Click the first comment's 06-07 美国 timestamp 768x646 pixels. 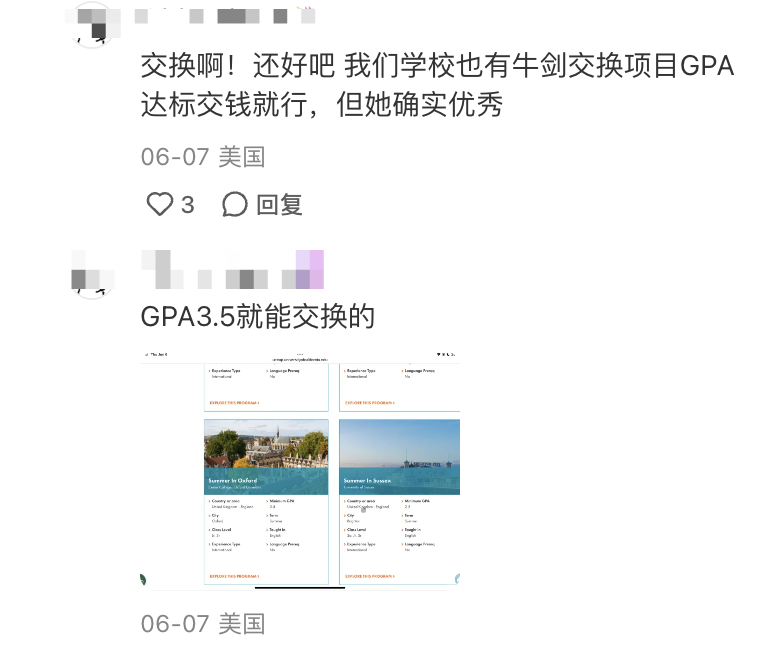pyautogui.click(x=203, y=157)
